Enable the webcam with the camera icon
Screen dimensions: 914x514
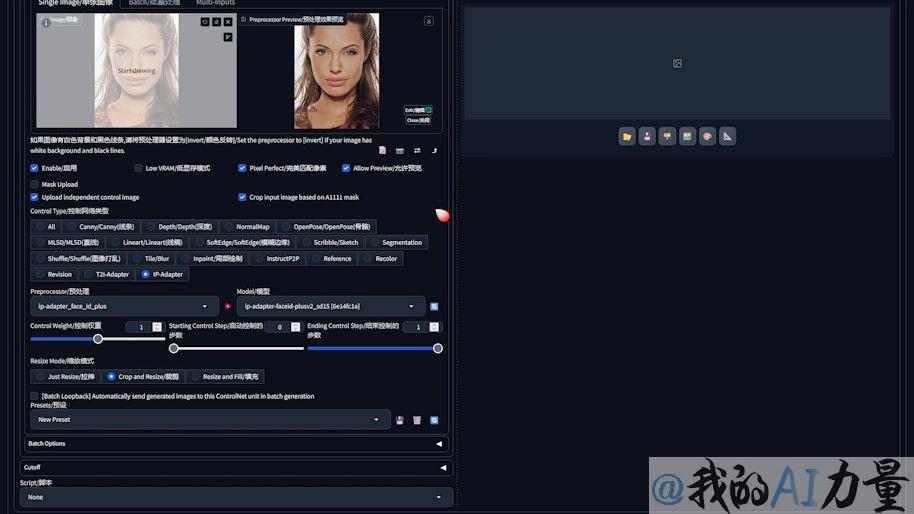click(400, 150)
